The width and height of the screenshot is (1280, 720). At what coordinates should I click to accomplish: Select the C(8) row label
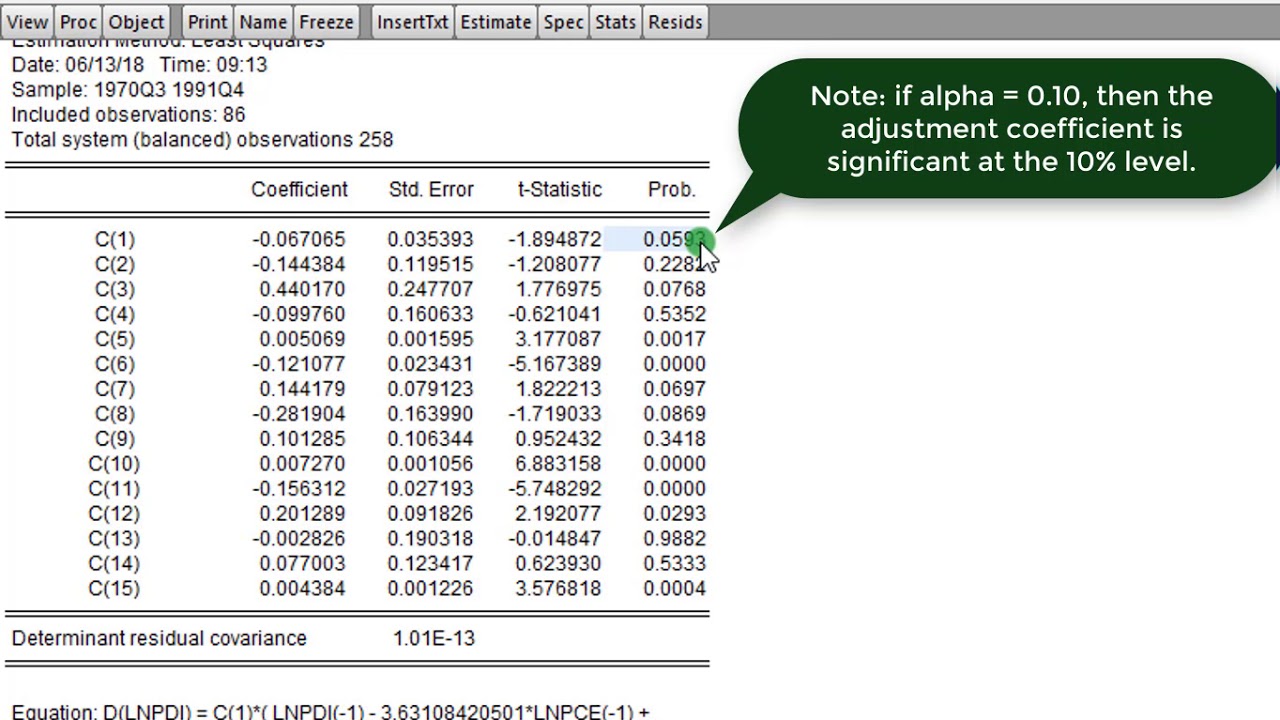tap(115, 415)
